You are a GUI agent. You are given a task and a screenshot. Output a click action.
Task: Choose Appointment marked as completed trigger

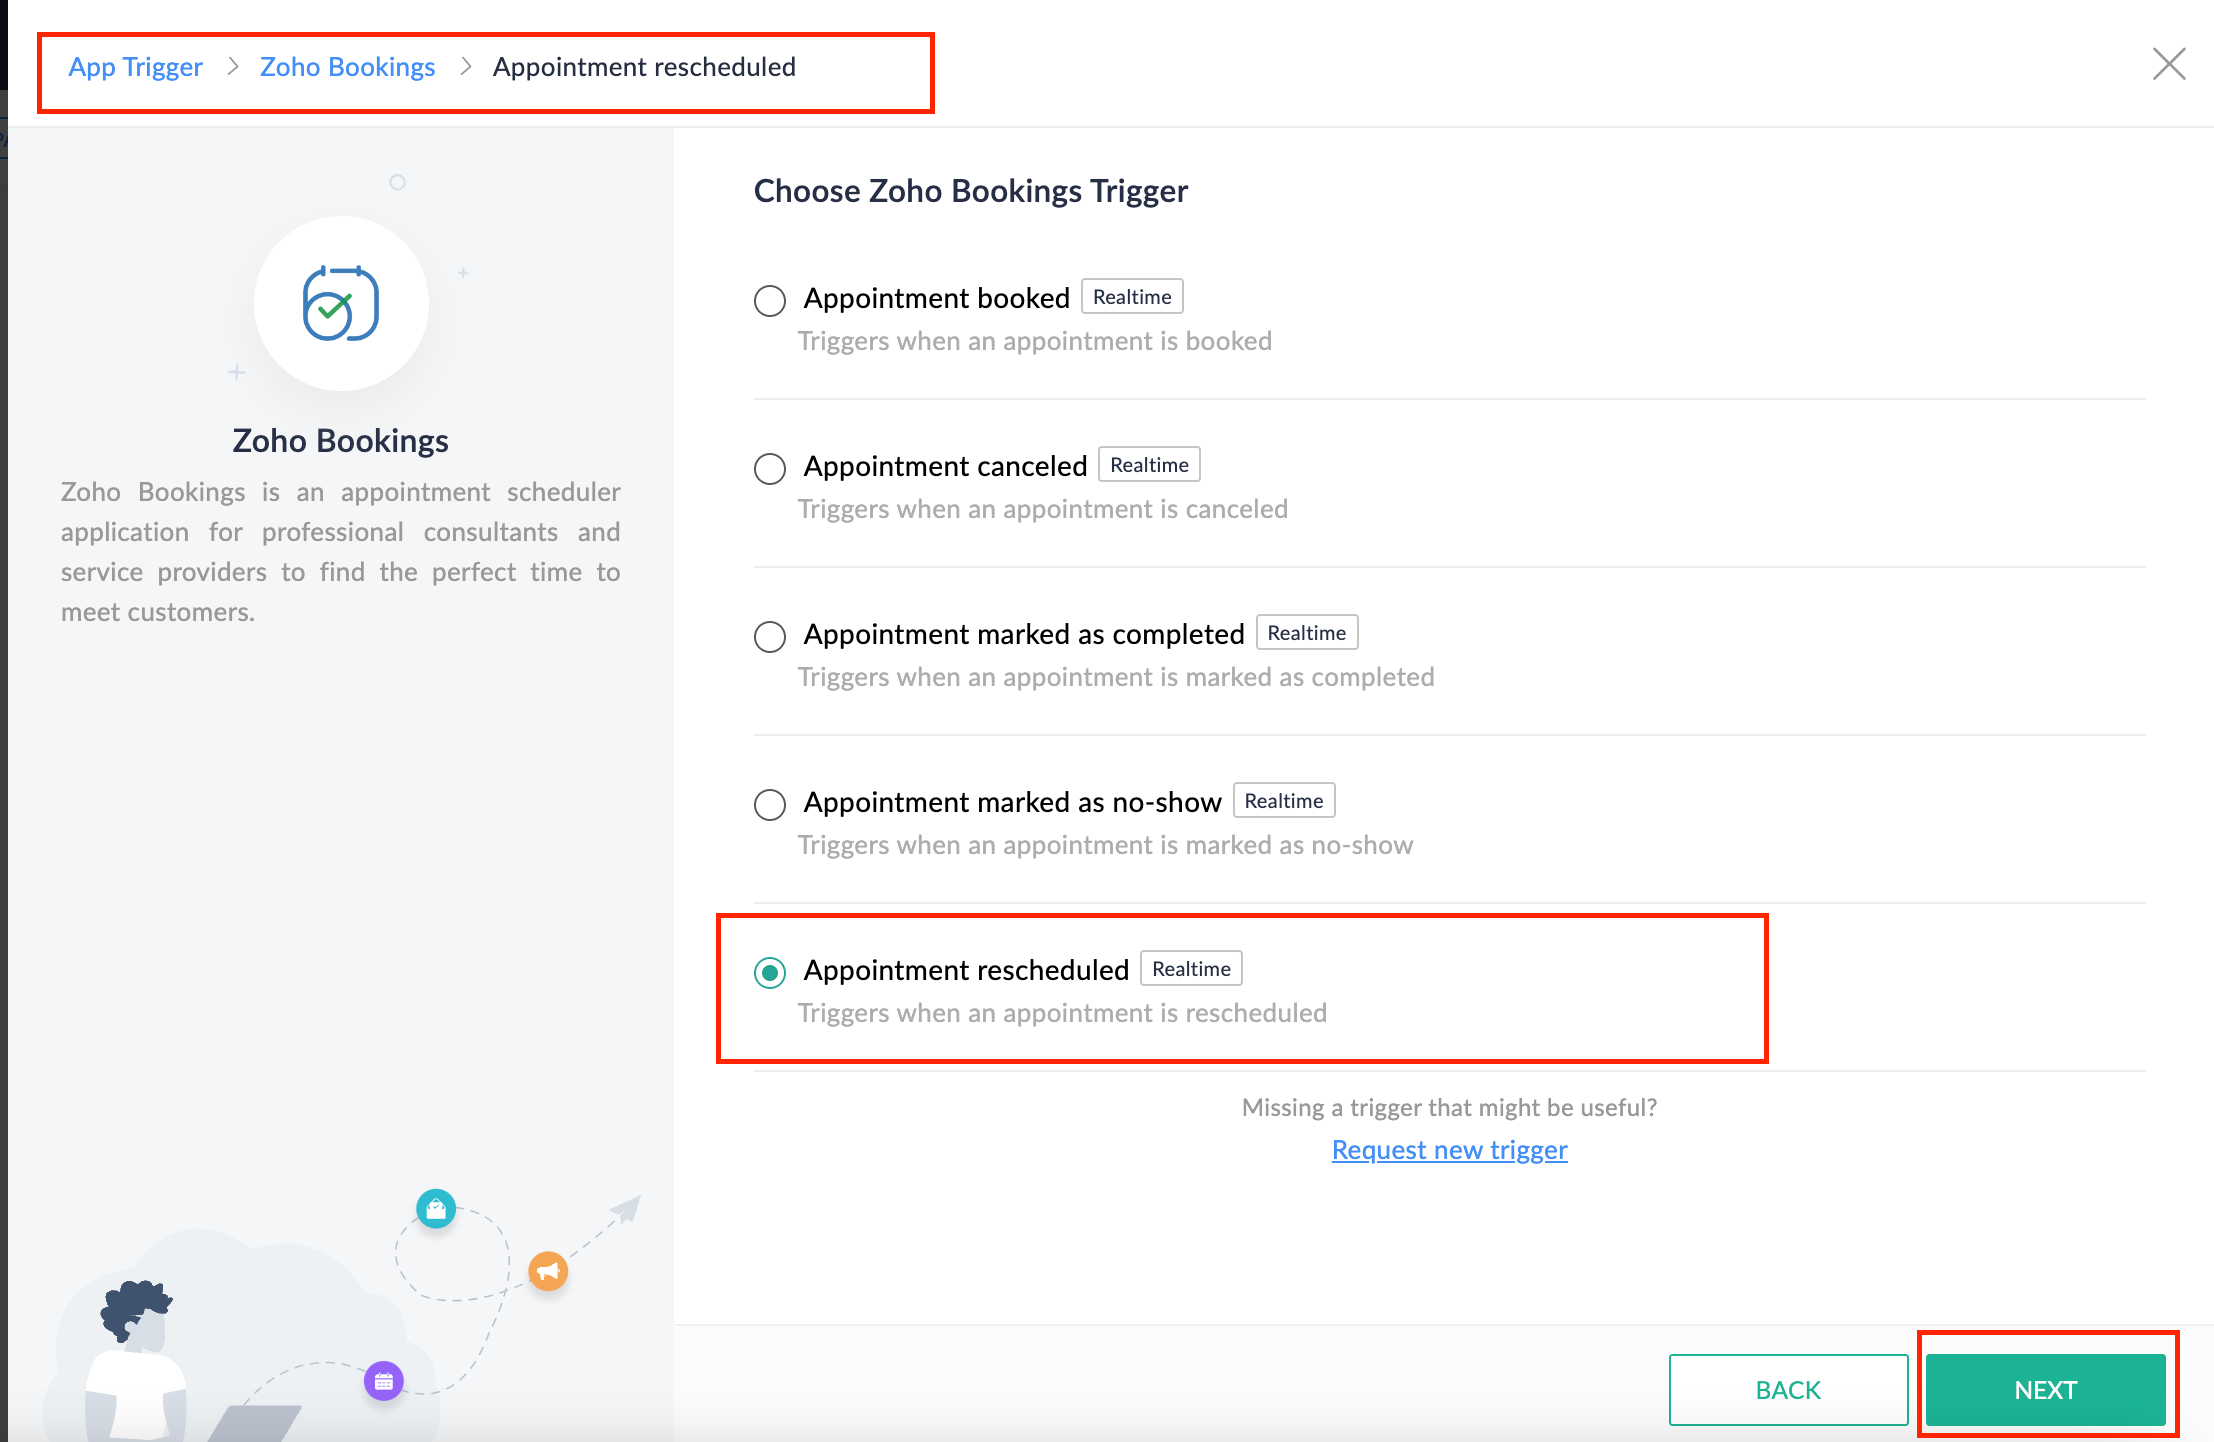coord(770,636)
